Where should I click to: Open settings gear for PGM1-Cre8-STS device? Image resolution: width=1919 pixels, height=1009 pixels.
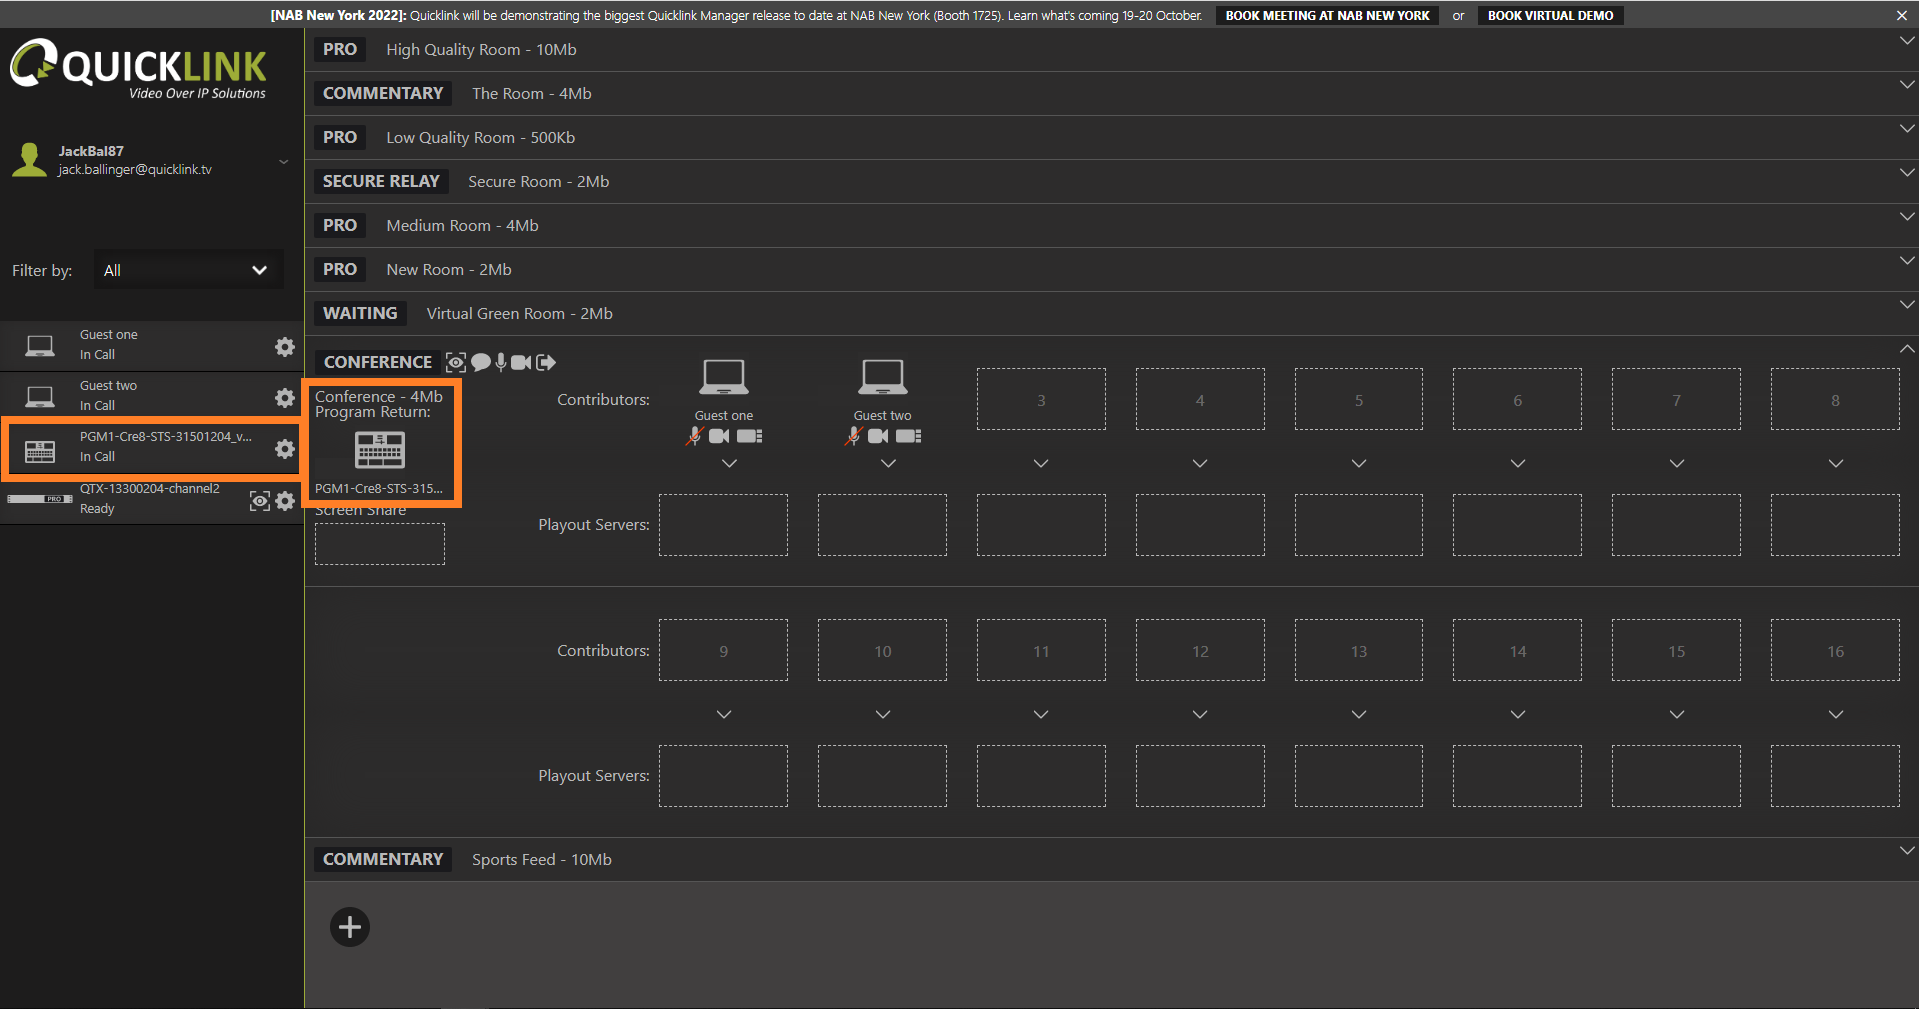pyautogui.click(x=285, y=448)
